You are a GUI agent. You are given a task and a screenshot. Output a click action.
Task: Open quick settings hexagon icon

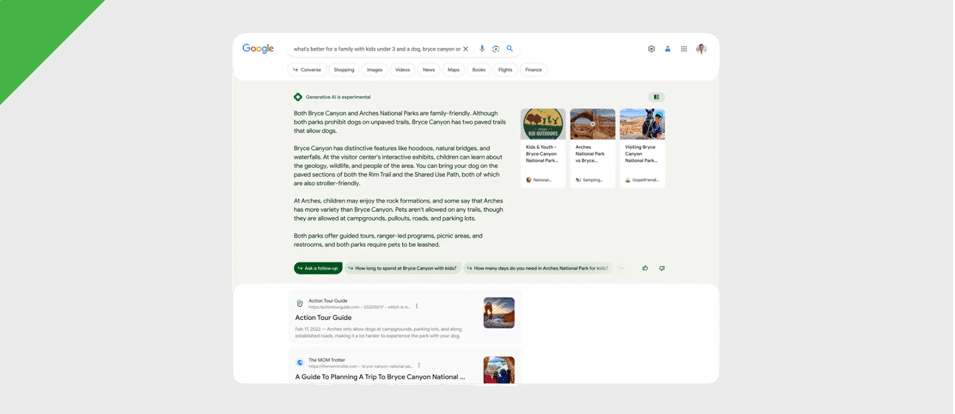651,49
